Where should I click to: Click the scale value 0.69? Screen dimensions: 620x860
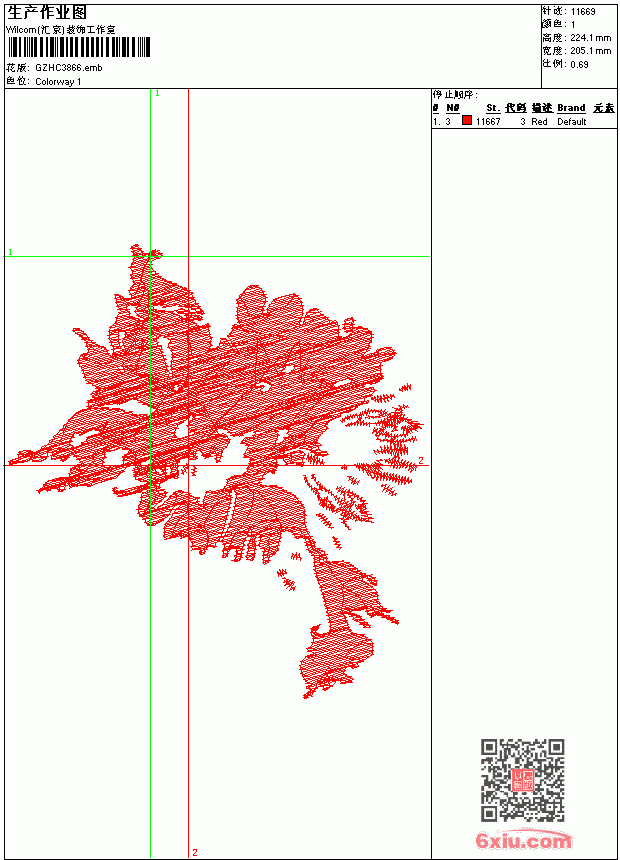[579, 64]
